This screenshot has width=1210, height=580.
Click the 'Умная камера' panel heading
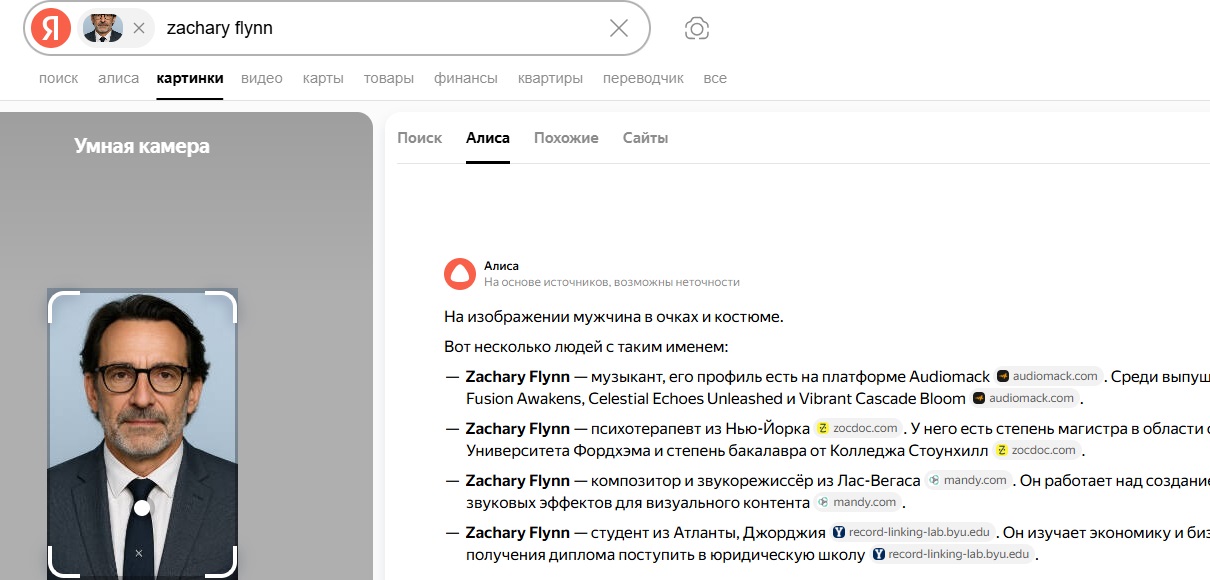click(142, 146)
